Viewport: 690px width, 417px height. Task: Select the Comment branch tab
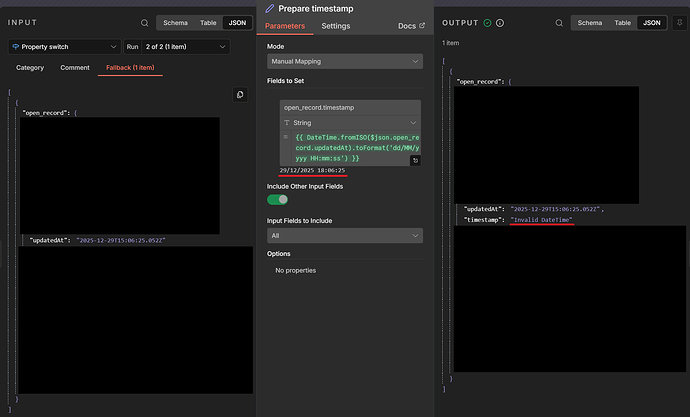(75, 68)
